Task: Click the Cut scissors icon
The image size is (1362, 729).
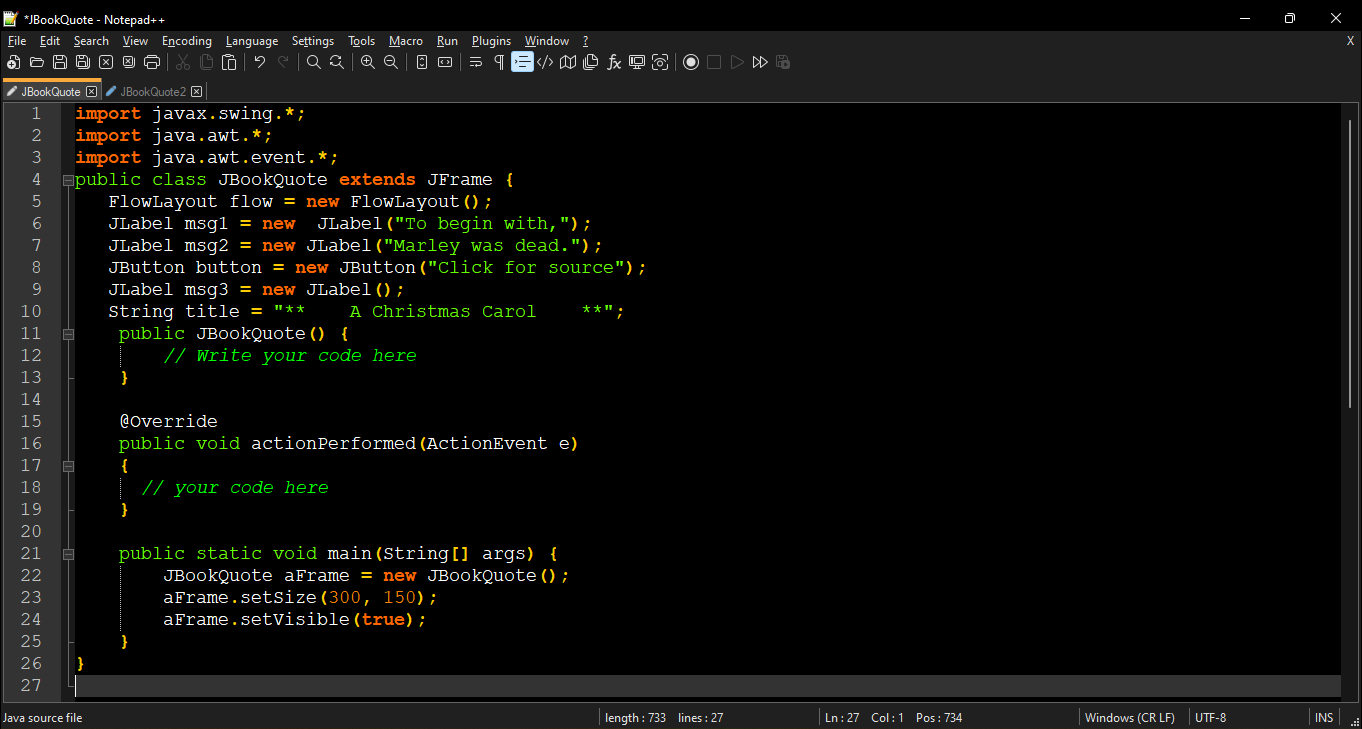Action: (183, 62)
